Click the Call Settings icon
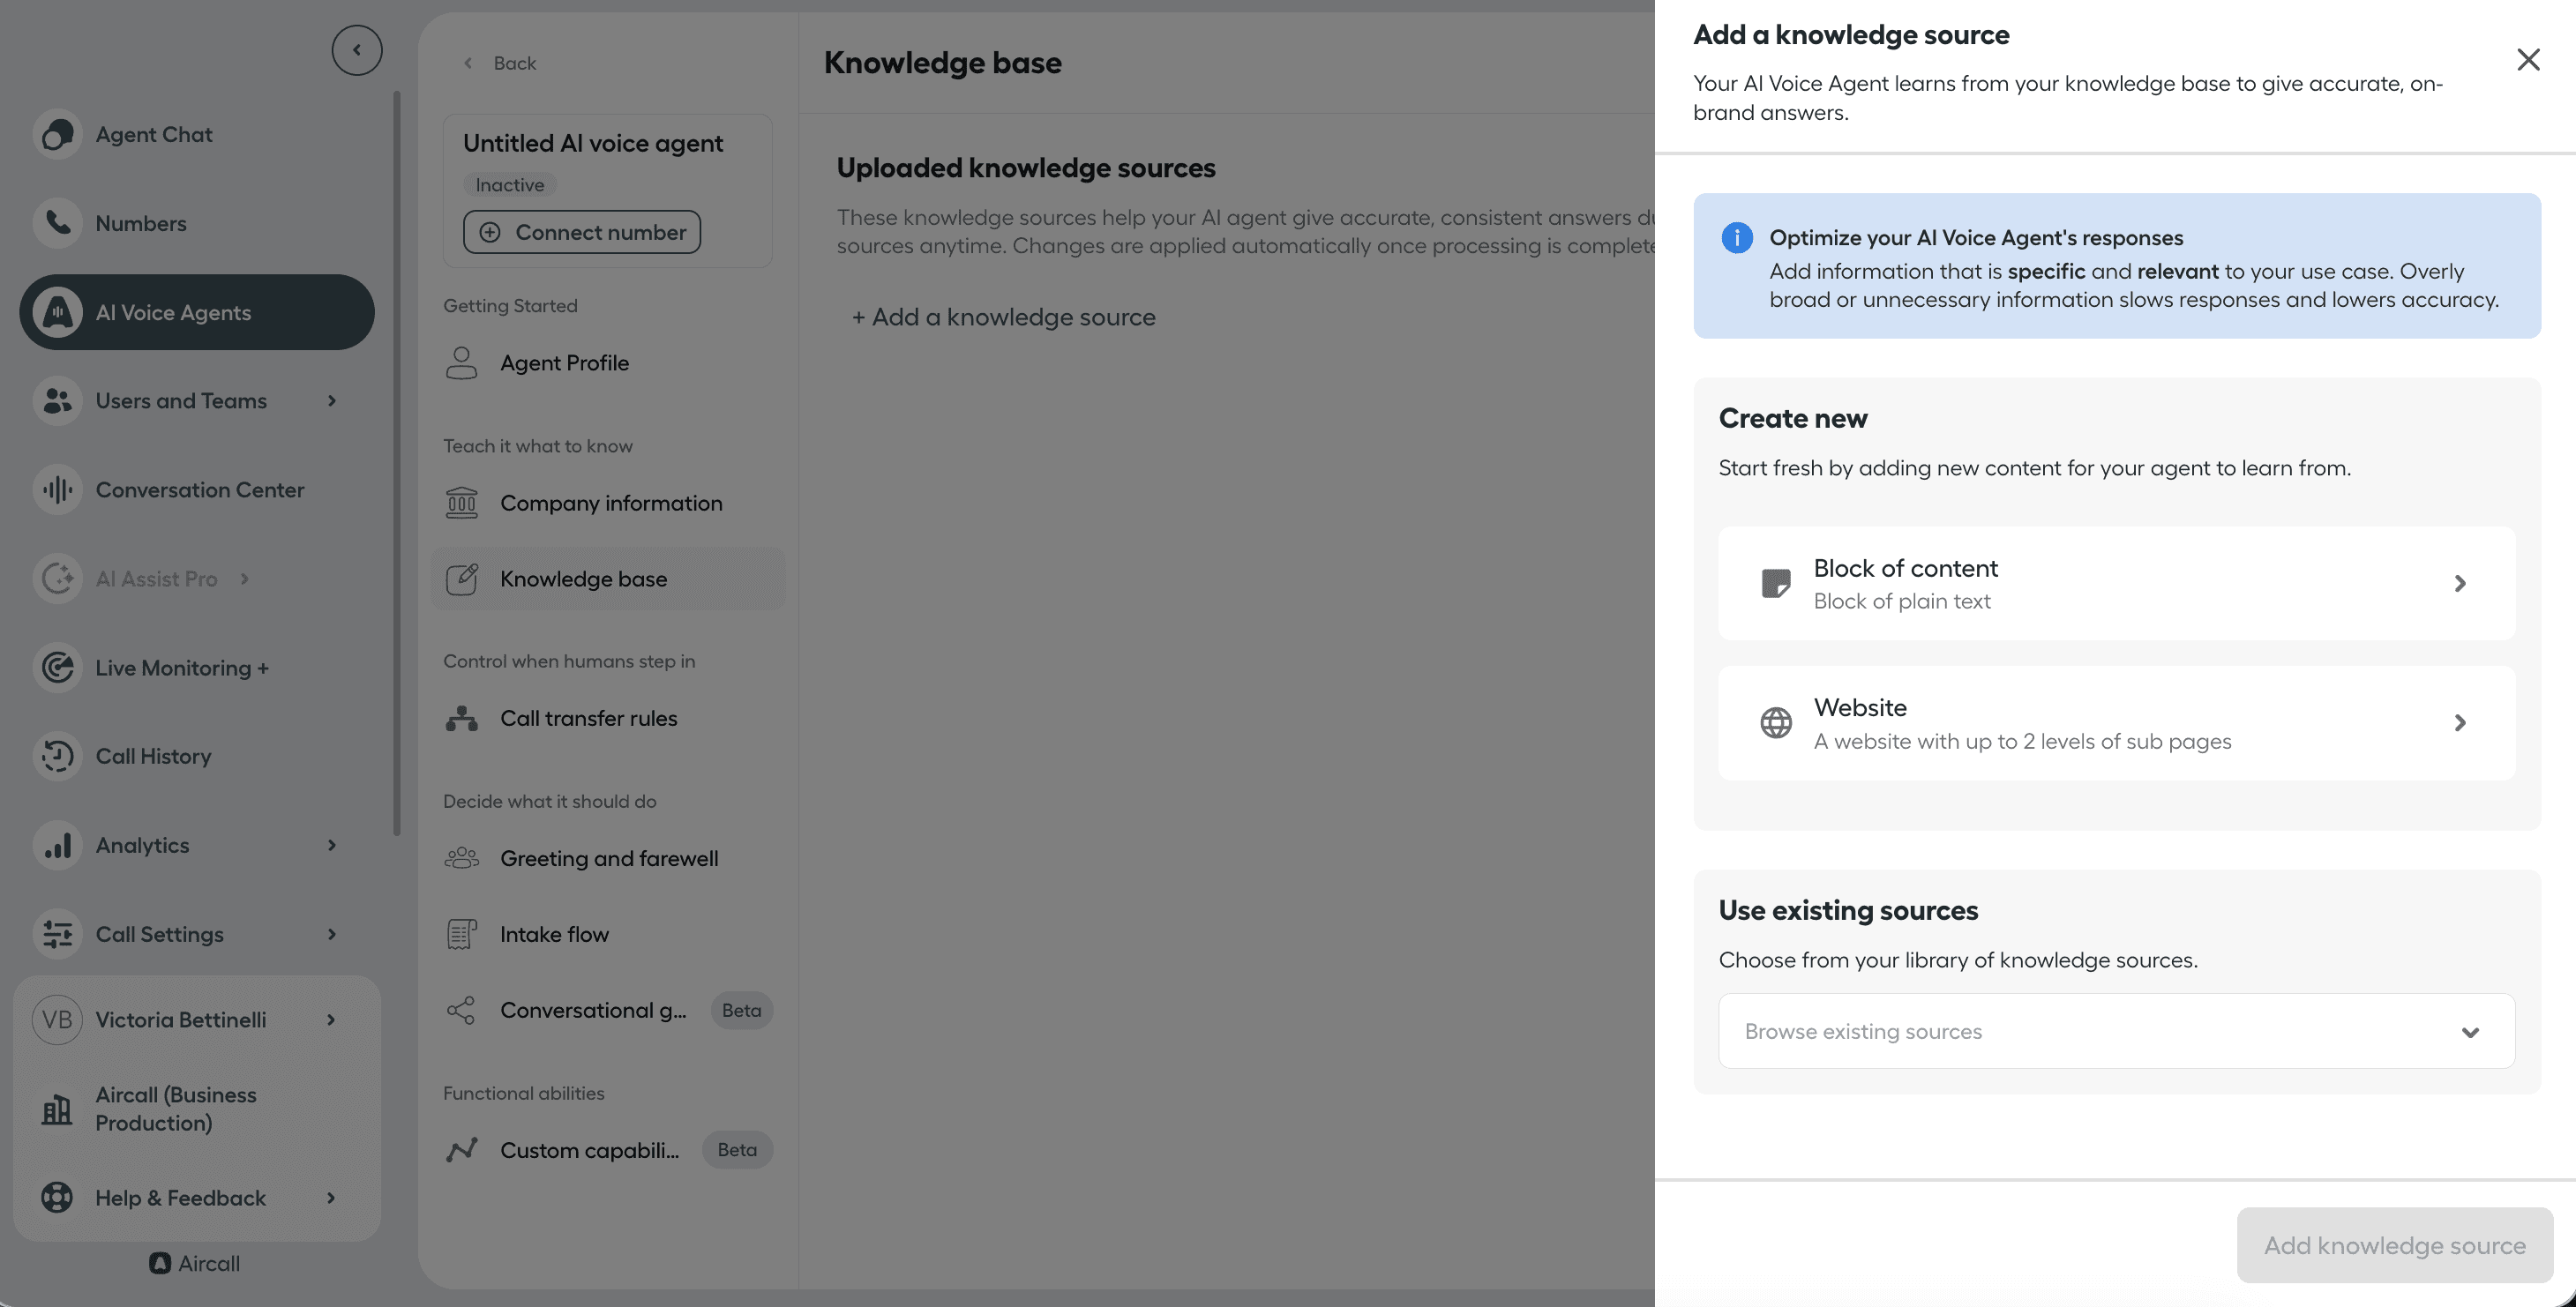Image resolution: width=2576 pixels, height=1307 pixels. tap(57, 934)
